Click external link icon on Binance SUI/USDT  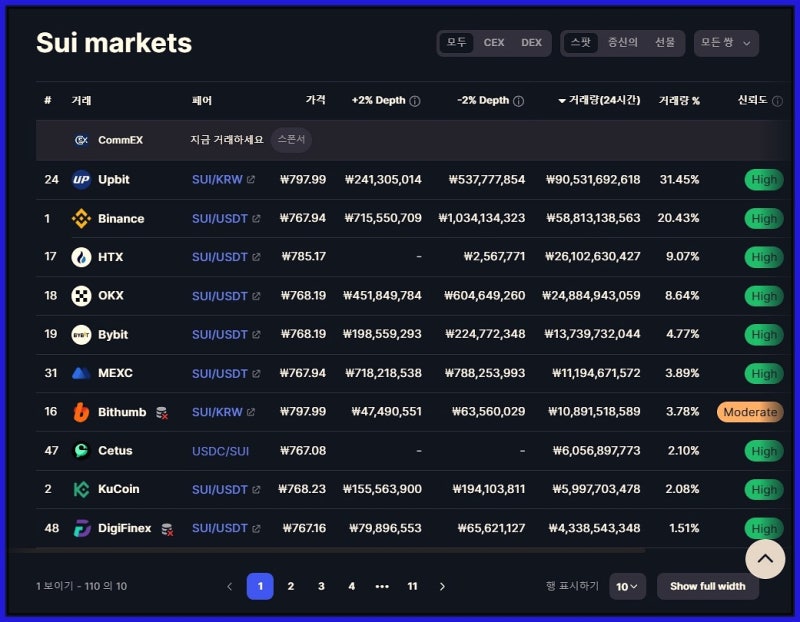[256, 218]
